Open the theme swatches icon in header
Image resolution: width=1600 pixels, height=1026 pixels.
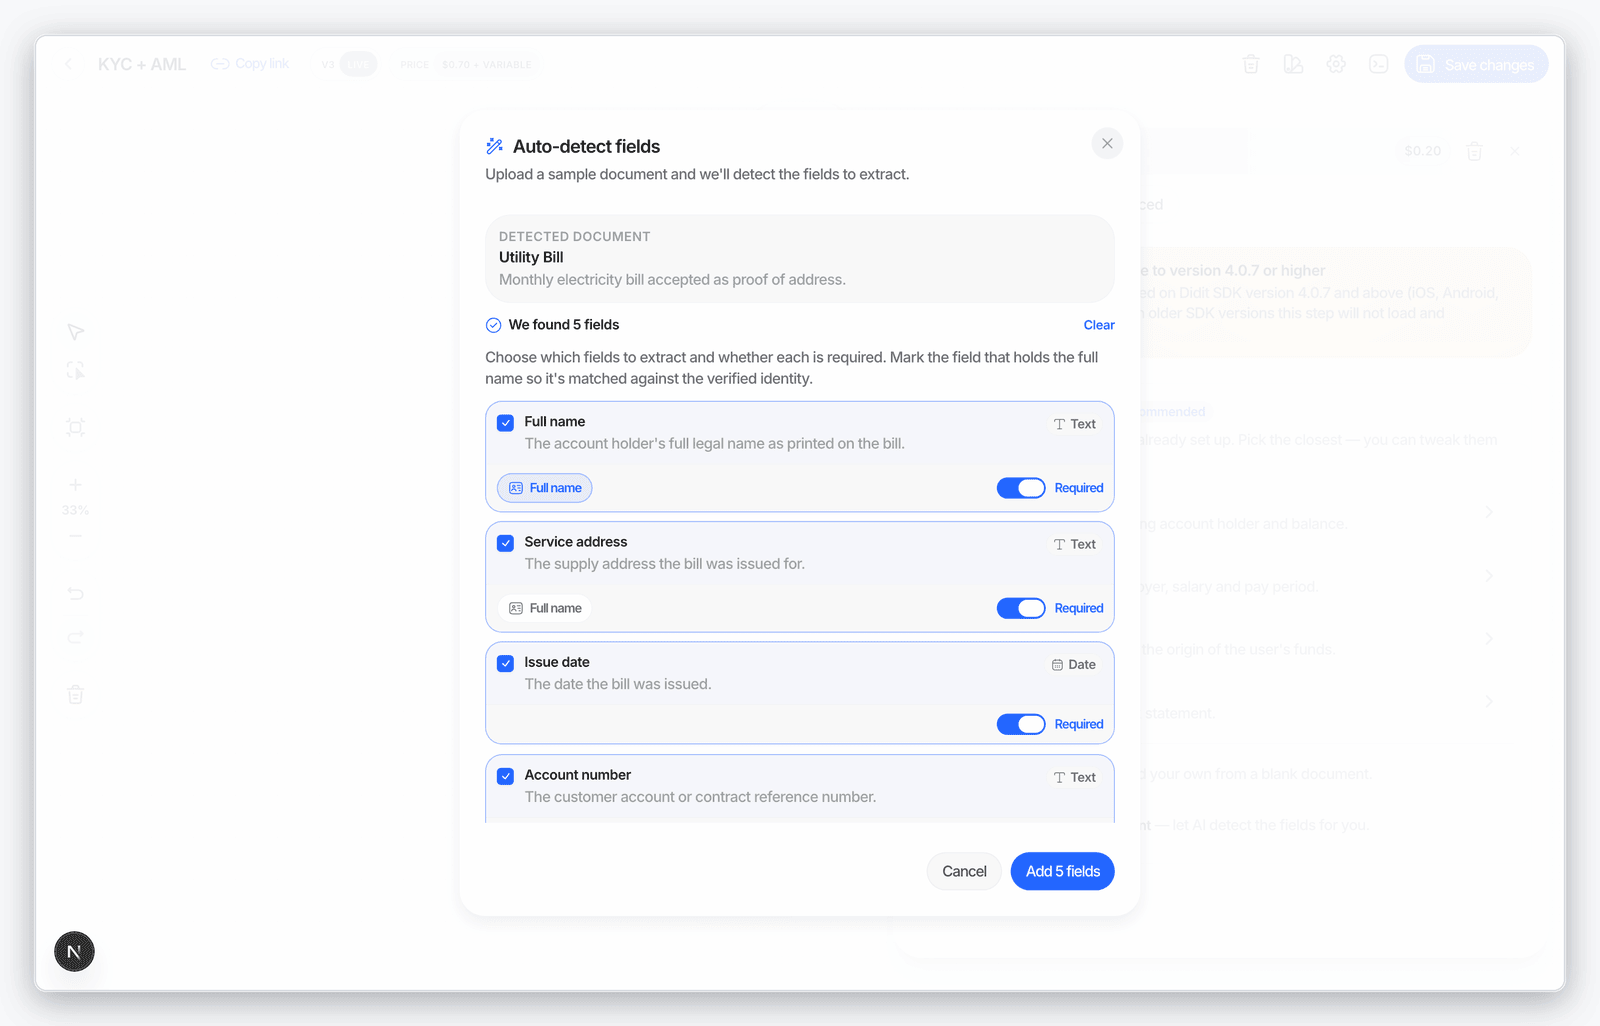tap(1293, 64)
